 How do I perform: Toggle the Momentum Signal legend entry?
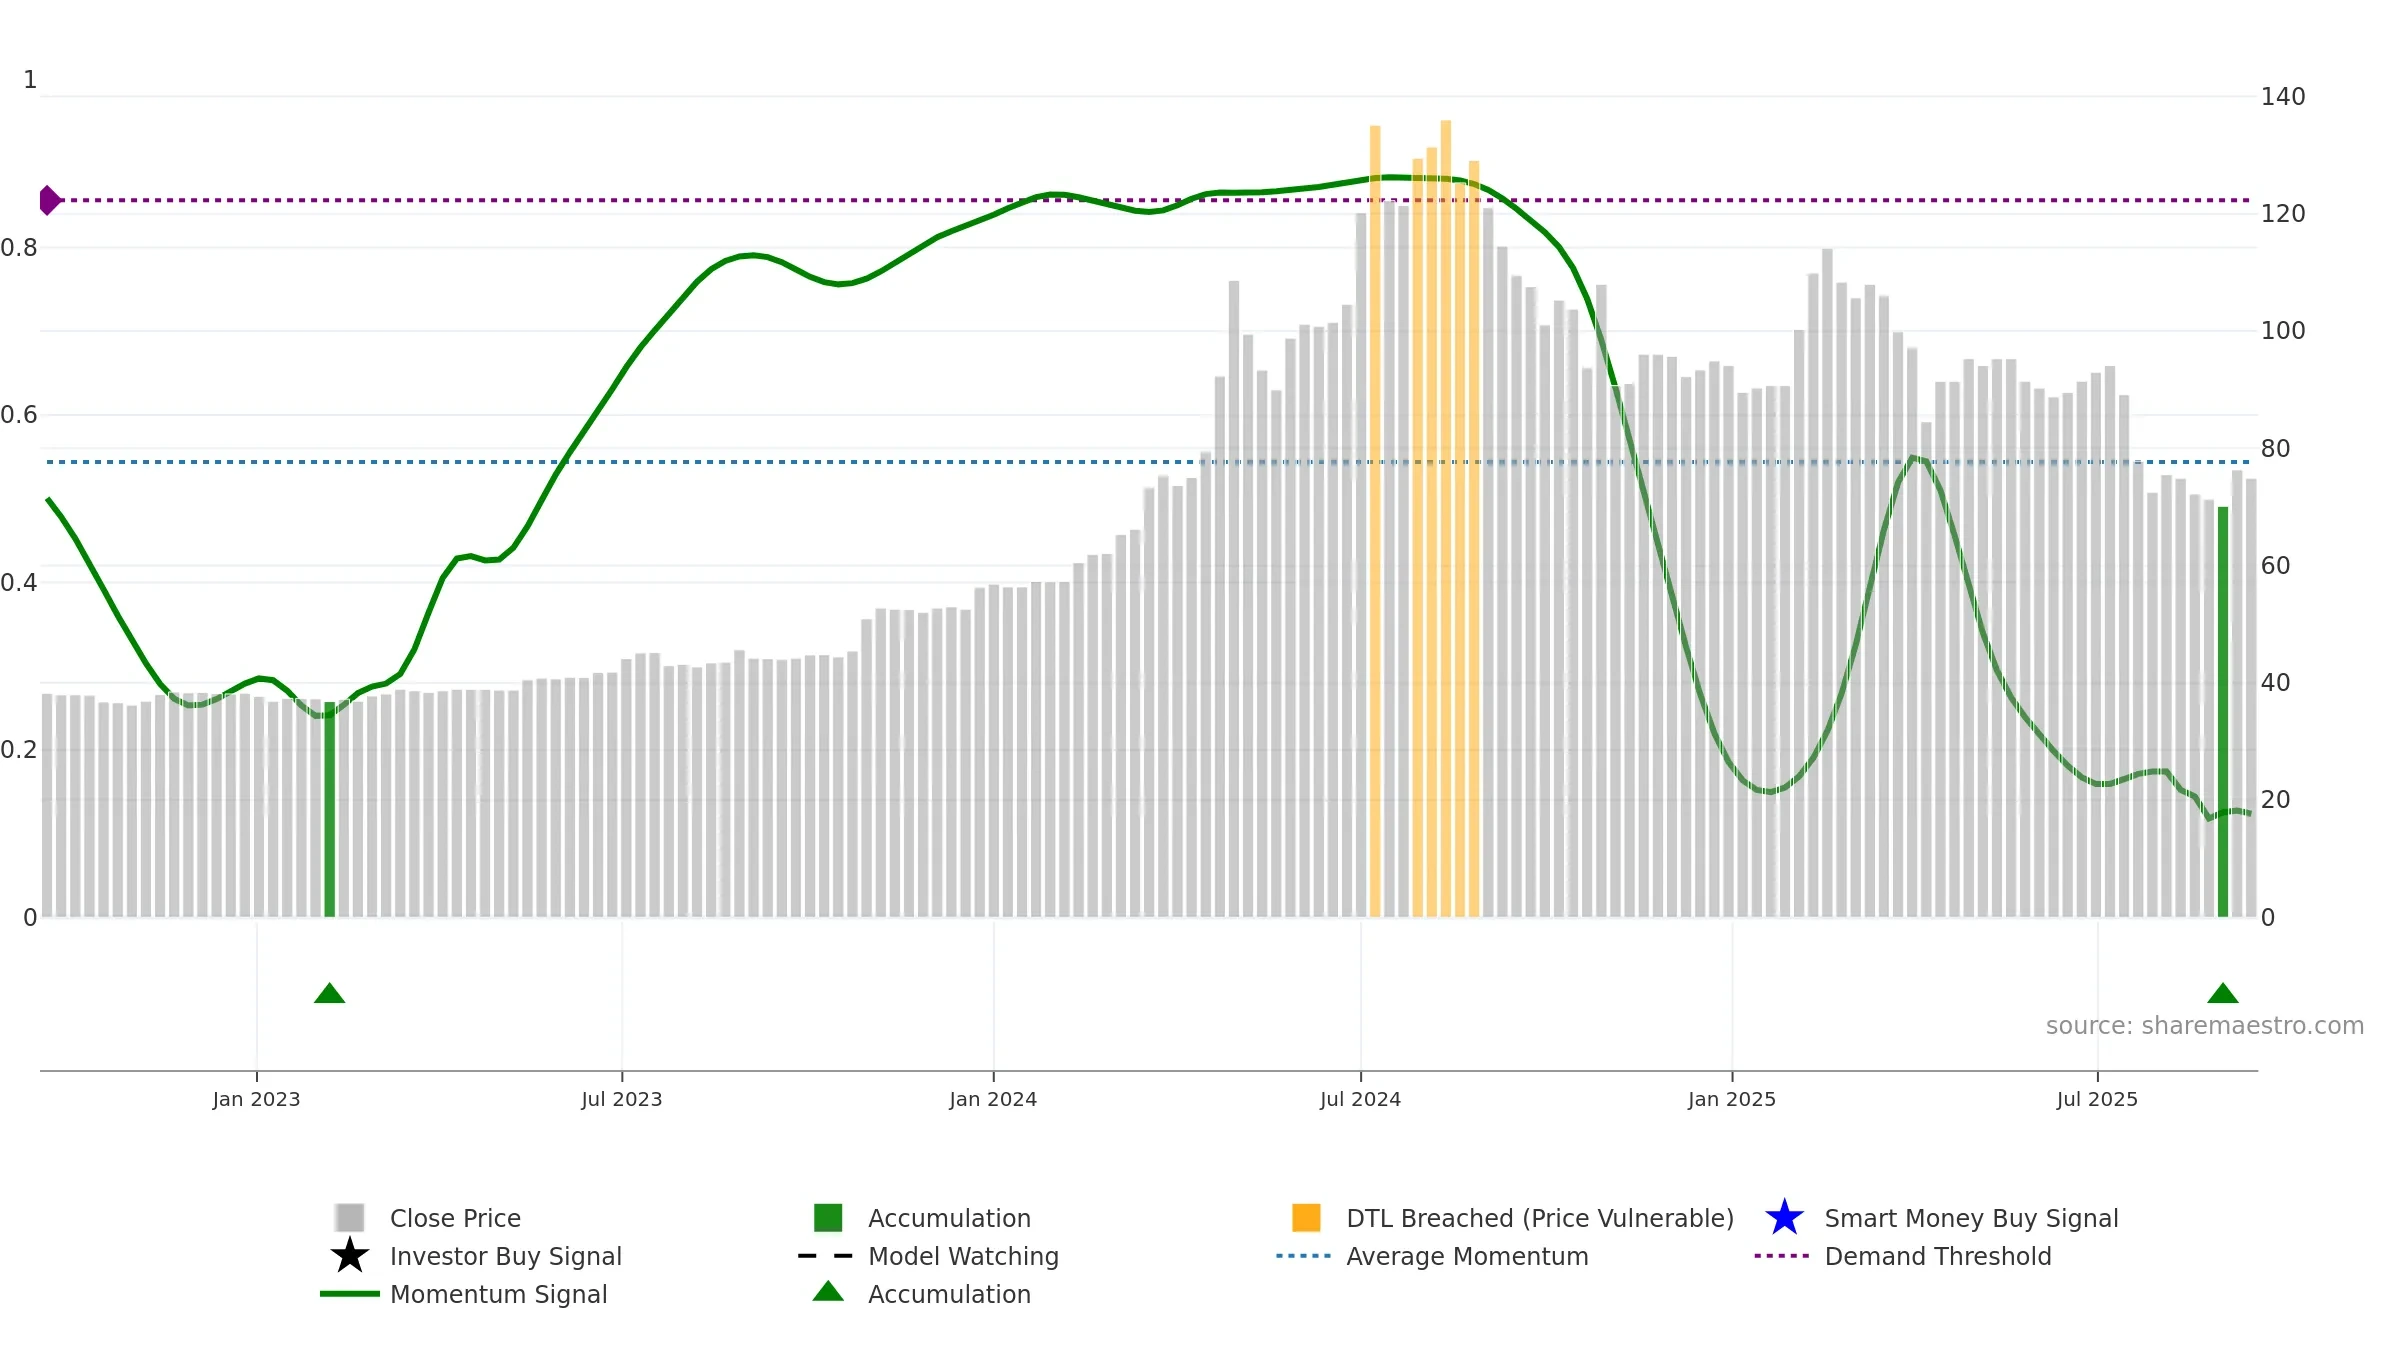(498, 1294)
